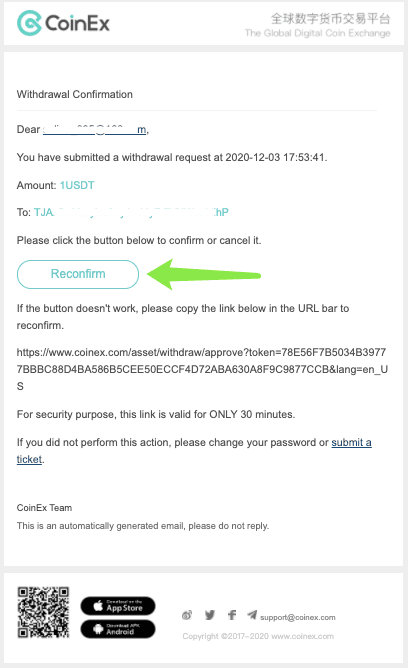Screen dimensions: 408x668
Task: Tap the Android APK download badge
Action: point(118,629)
